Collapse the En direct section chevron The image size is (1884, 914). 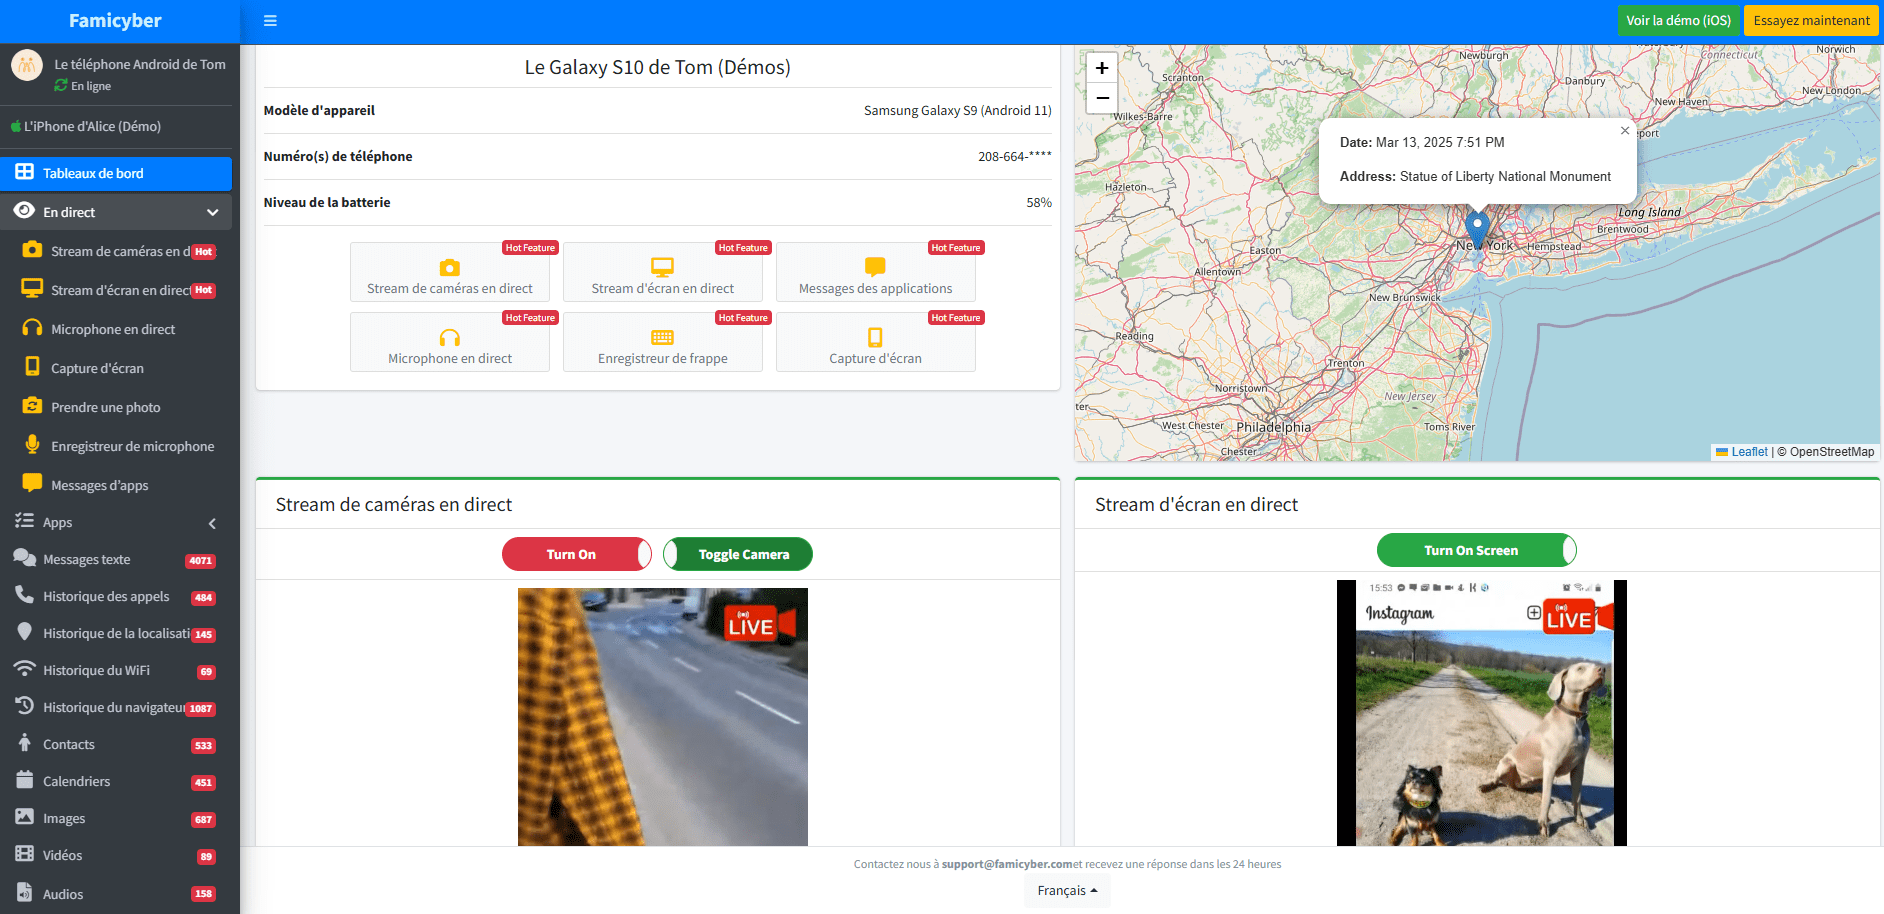pyautogui.click(x=212, y=212)
